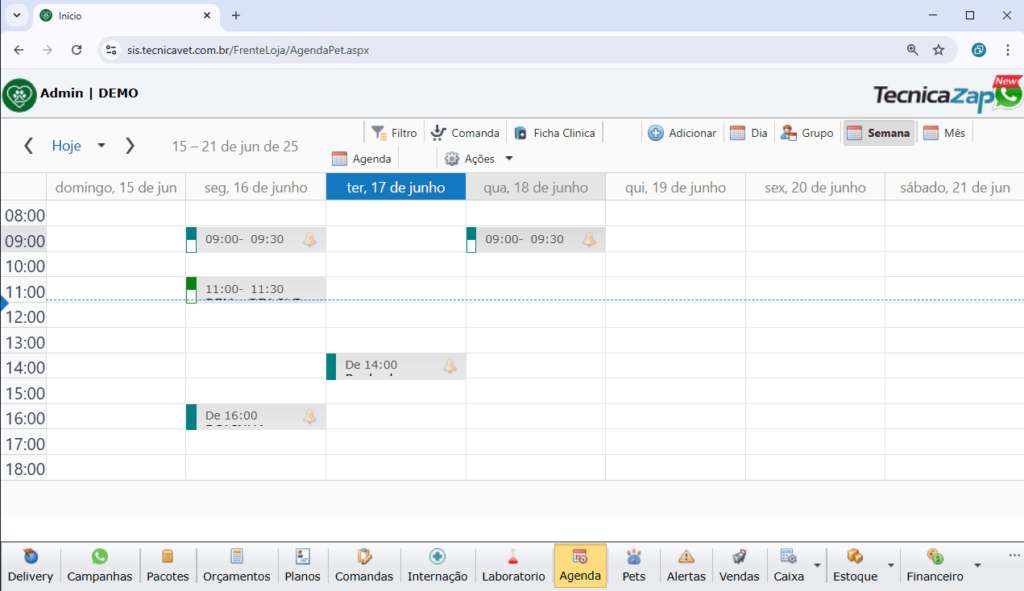Open the Laboratorio tab
Image resolution: width=1024 pixels, height=591 pixels.
(513, 566)
